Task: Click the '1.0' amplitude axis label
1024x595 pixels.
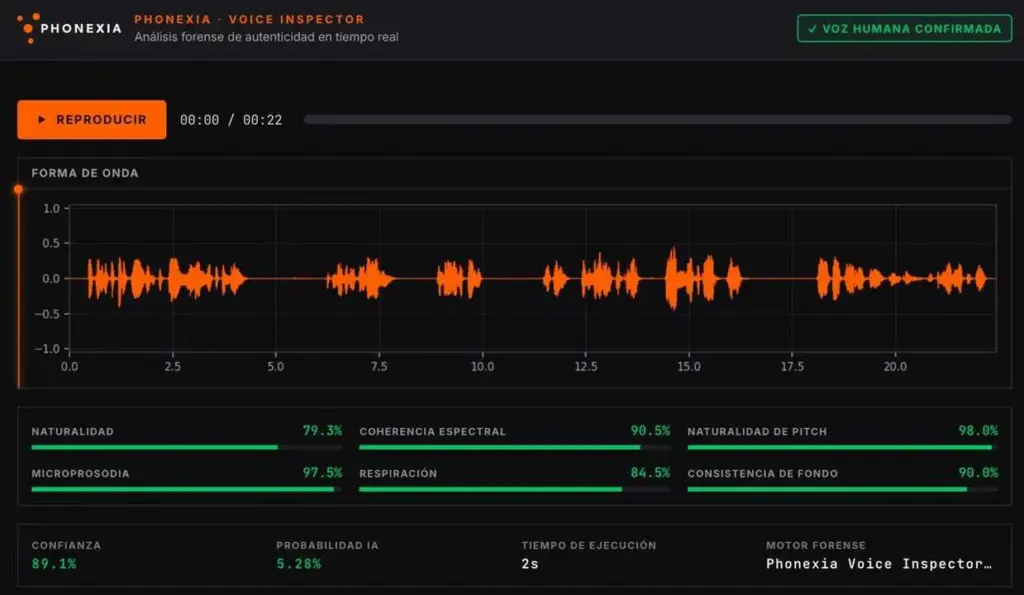Action: pyautogui.click(x=51, y=208)
